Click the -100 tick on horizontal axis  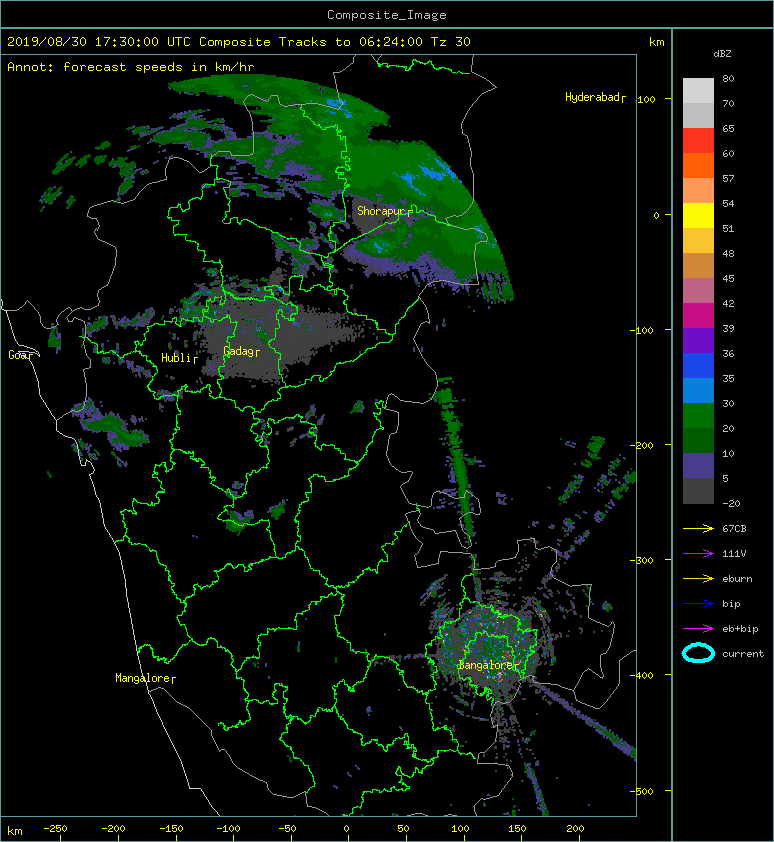point(228,829)
